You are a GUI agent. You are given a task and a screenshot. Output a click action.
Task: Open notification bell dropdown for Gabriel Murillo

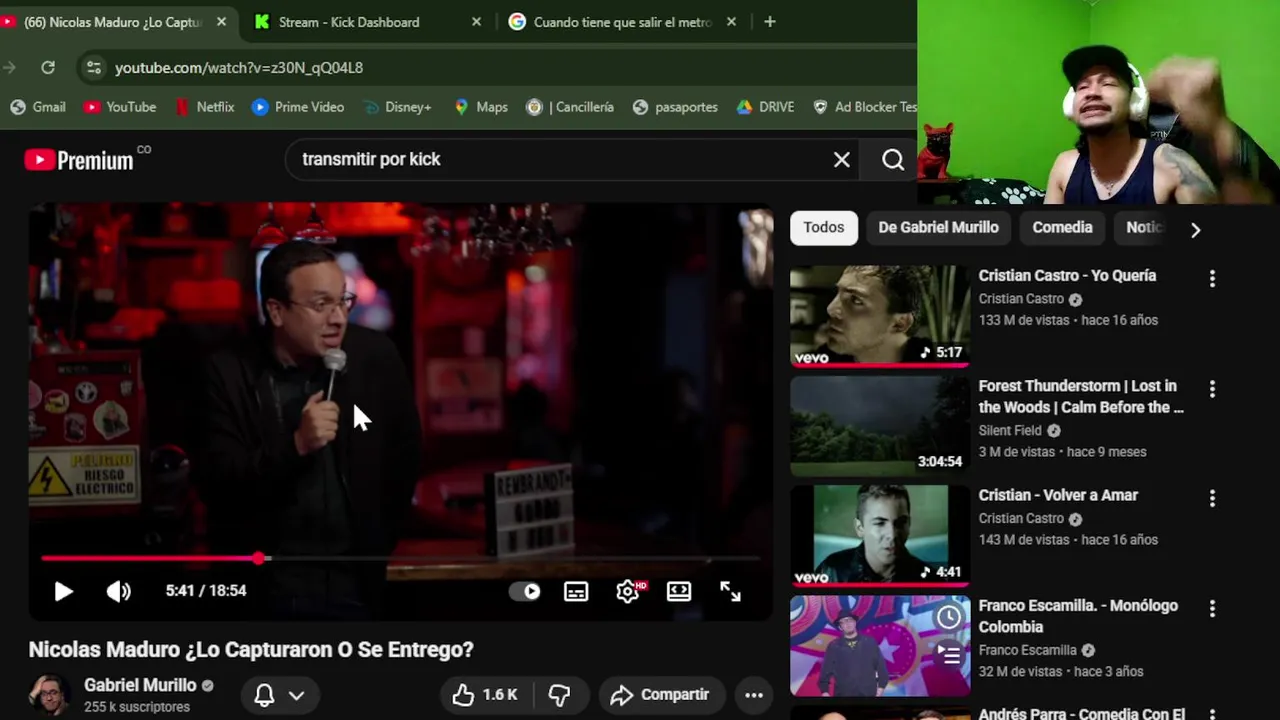click(x=278, y=695)
